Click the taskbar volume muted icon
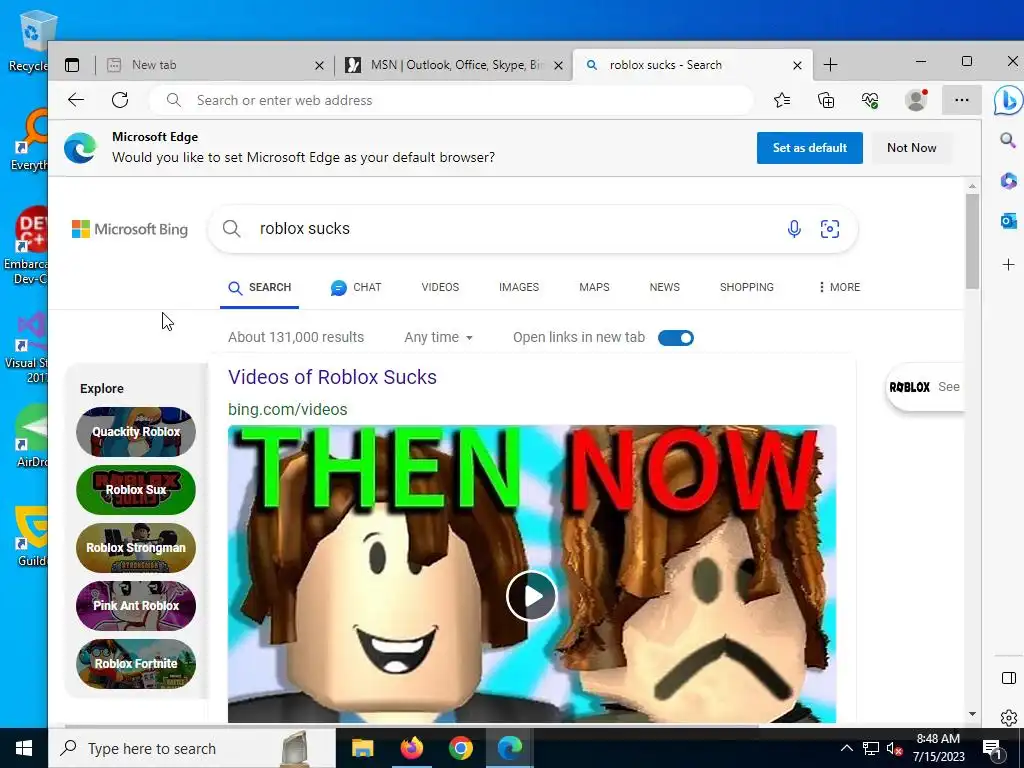 click(x=894, y=748)
